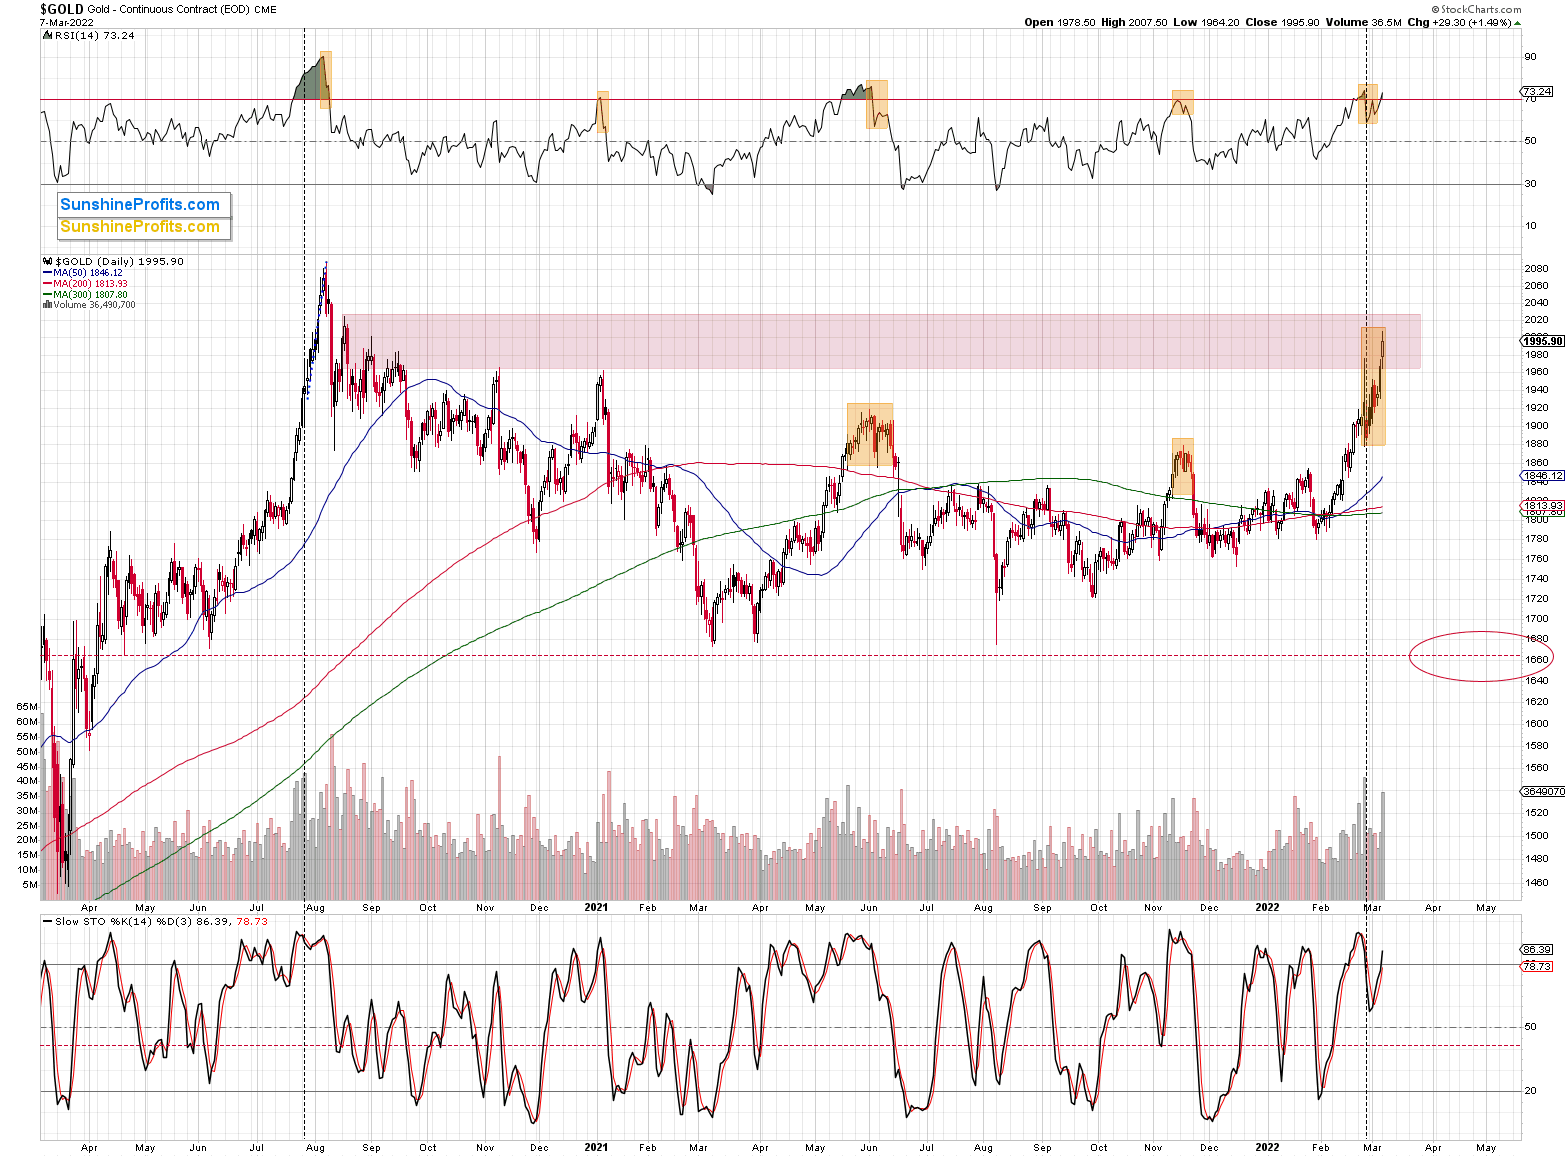Click the orange highlight box at March 2022 price

click(1373, 386)
